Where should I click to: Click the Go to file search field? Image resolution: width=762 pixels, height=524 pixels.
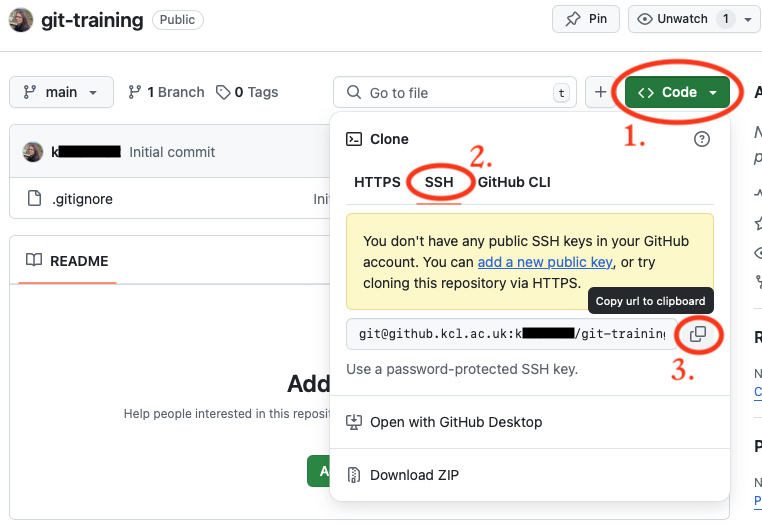pos(455,92)
